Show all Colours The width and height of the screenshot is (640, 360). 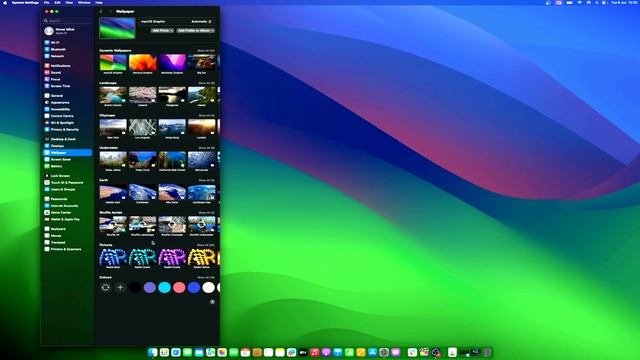206,278
